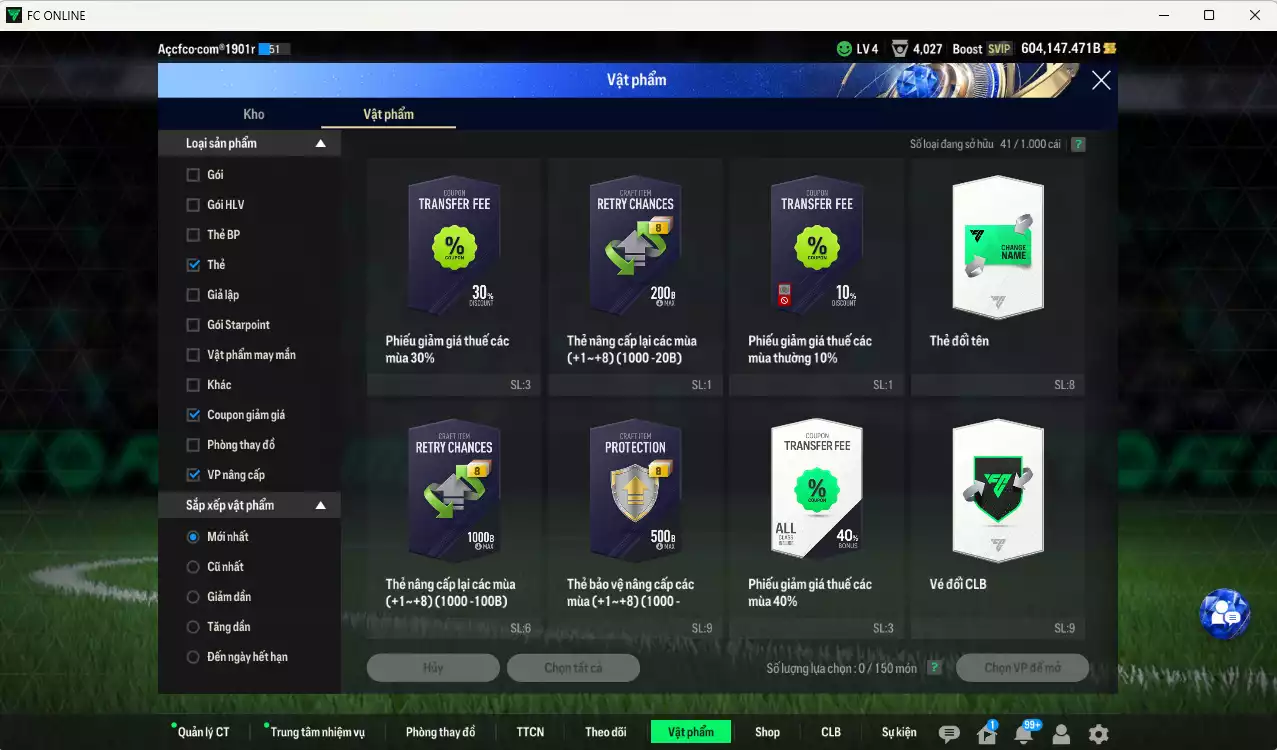Open the Shop menu in bottom navigation
This screenshot has width=1277, height=750.
click(x=767, y=732)
